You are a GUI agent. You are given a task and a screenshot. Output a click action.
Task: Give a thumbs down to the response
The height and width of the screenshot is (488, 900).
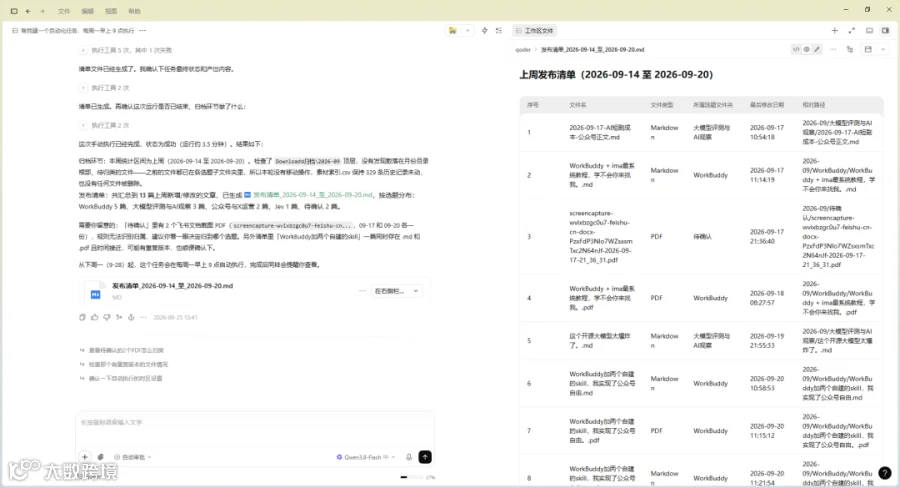pos(107,317)
